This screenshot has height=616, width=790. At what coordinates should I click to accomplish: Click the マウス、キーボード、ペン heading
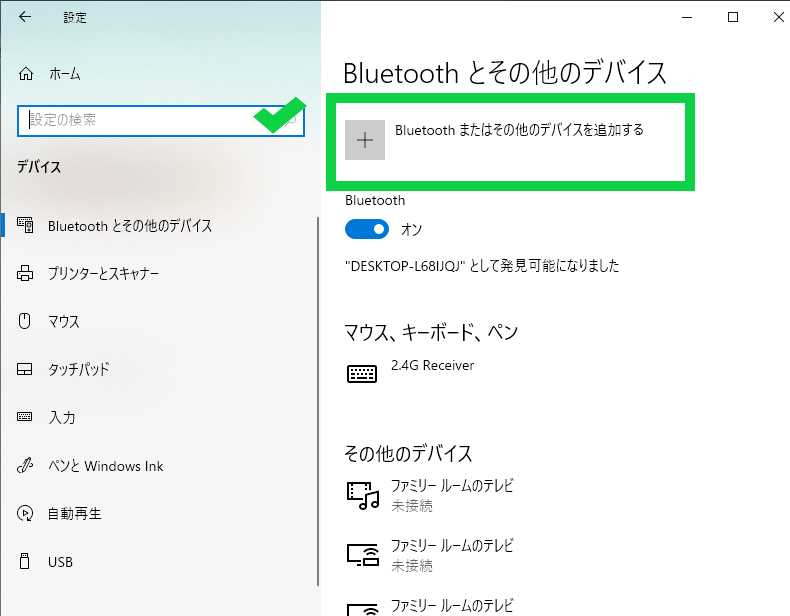[431, 332]
